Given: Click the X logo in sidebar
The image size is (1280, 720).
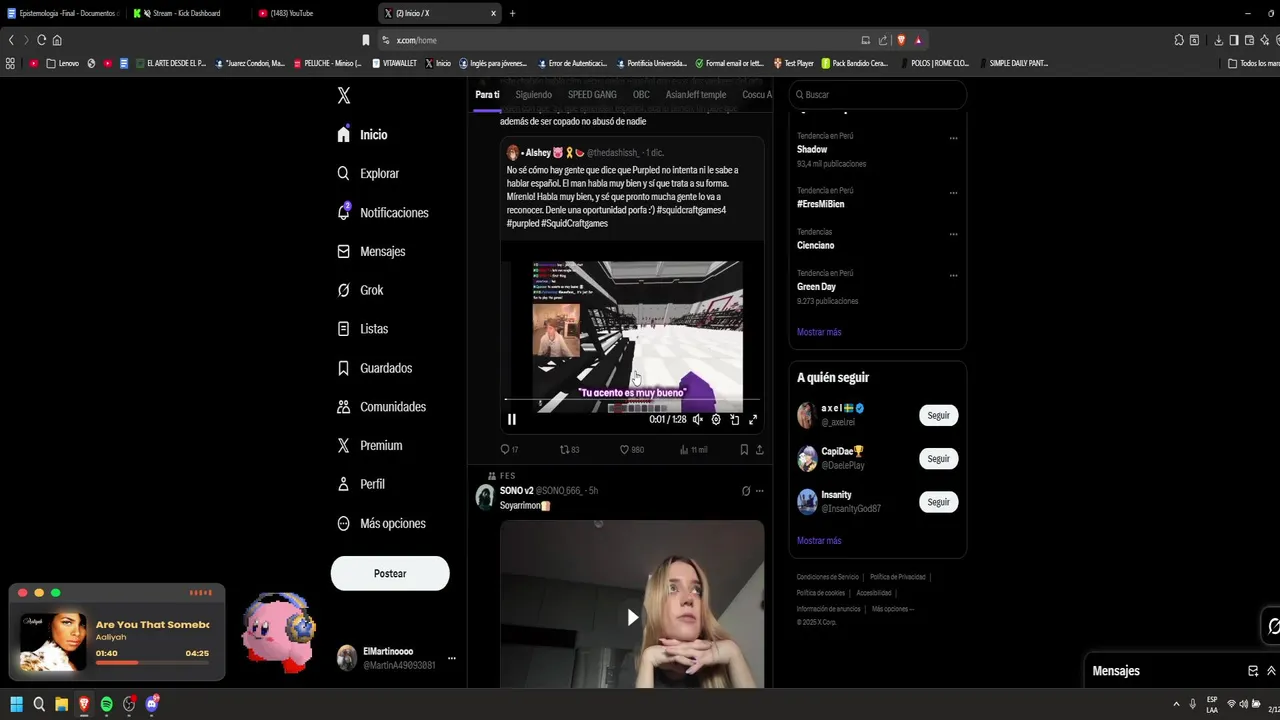Looking at the screenshot, I should tap(344, 95).
